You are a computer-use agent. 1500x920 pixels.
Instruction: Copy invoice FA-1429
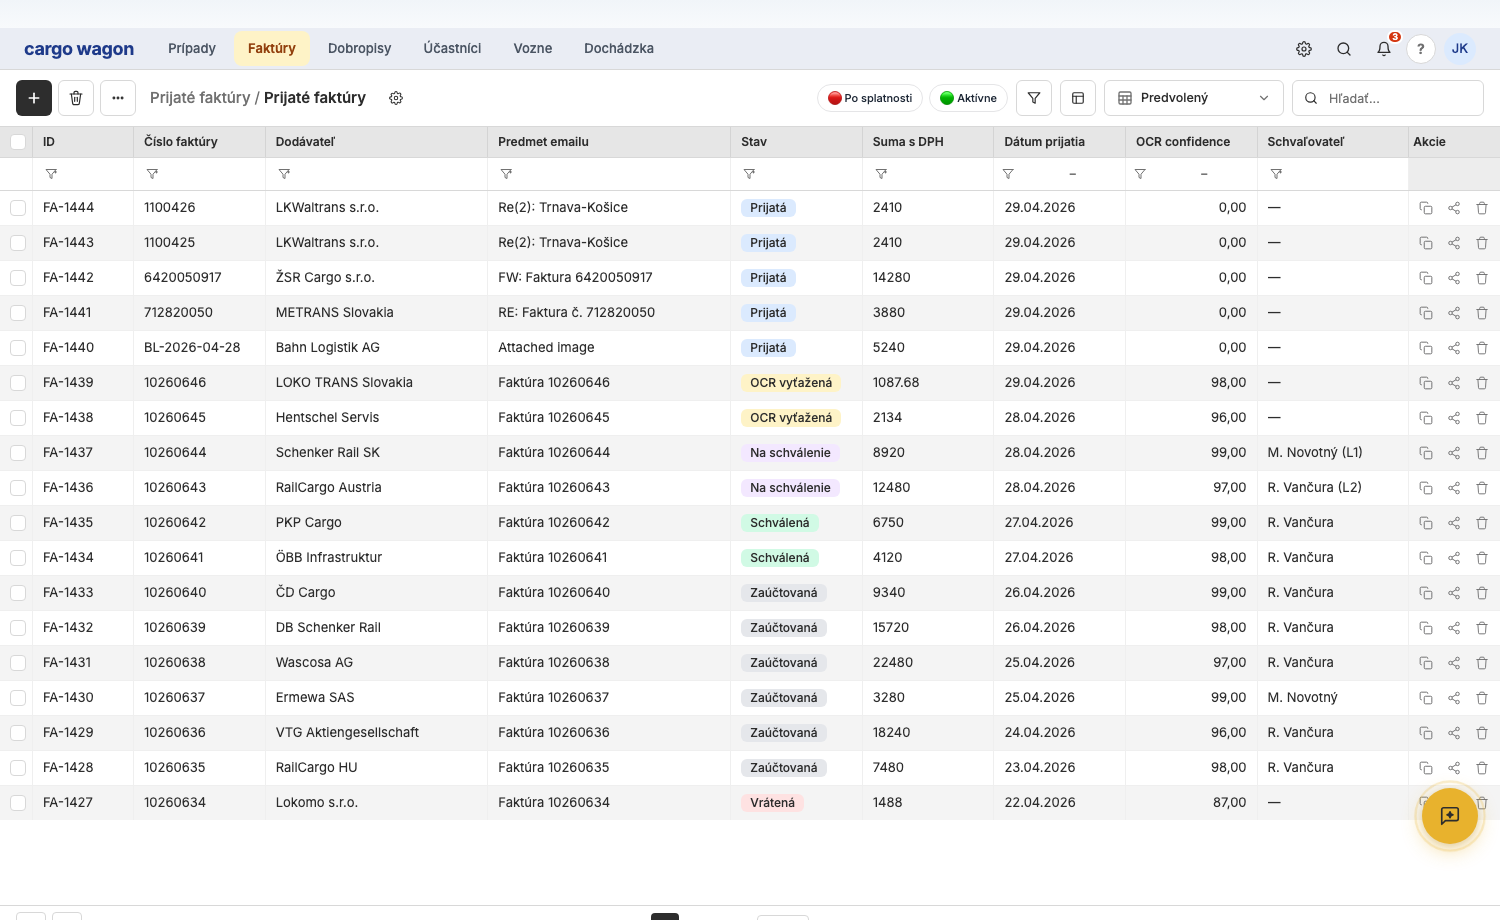pyautogui.click(x=1426, y=733)
